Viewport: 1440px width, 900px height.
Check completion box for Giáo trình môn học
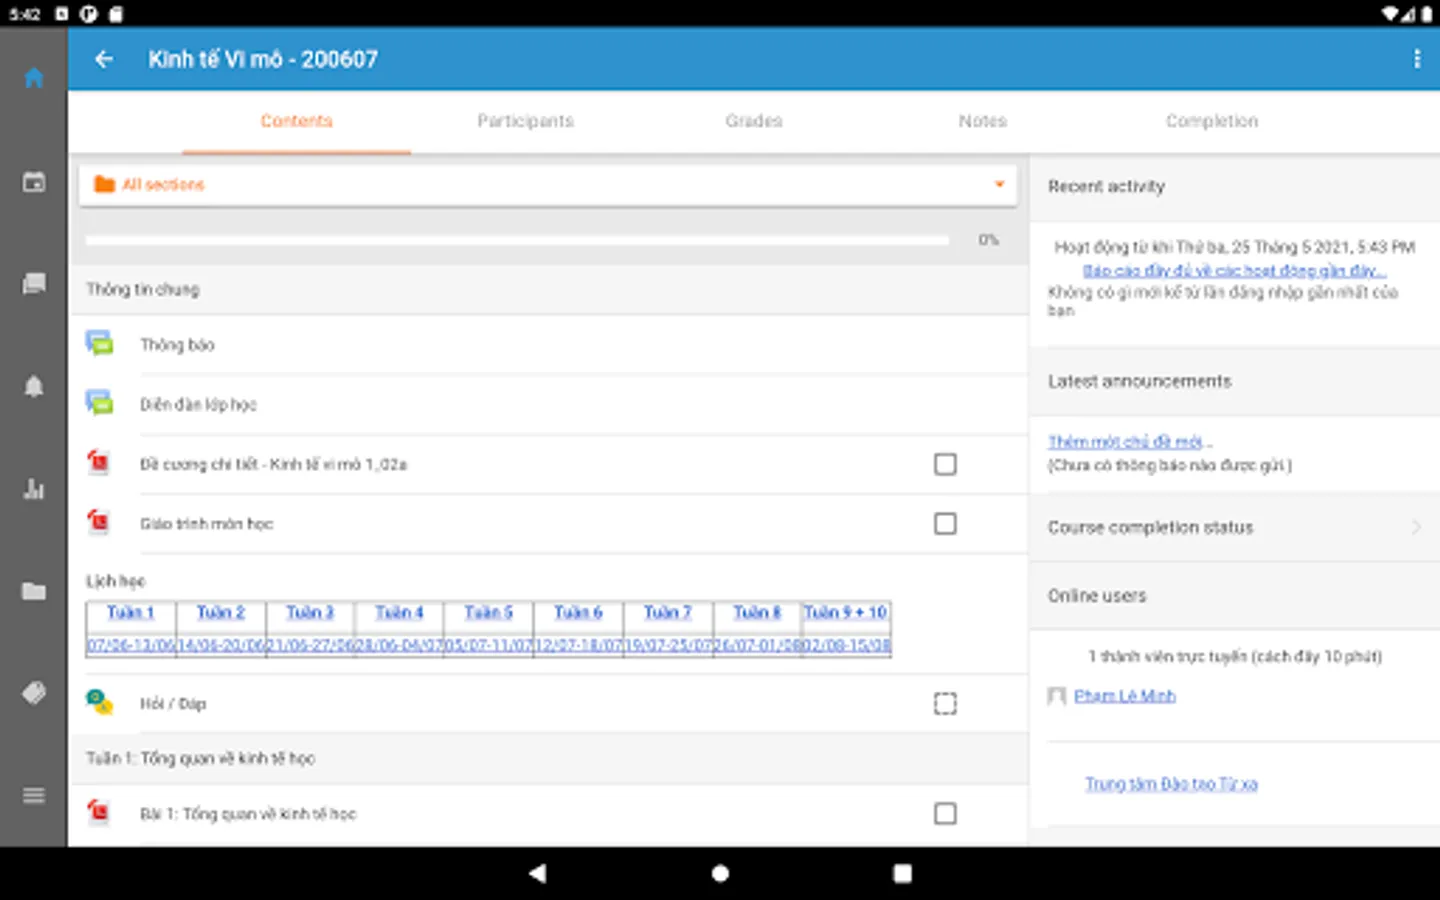click(945, 524)
